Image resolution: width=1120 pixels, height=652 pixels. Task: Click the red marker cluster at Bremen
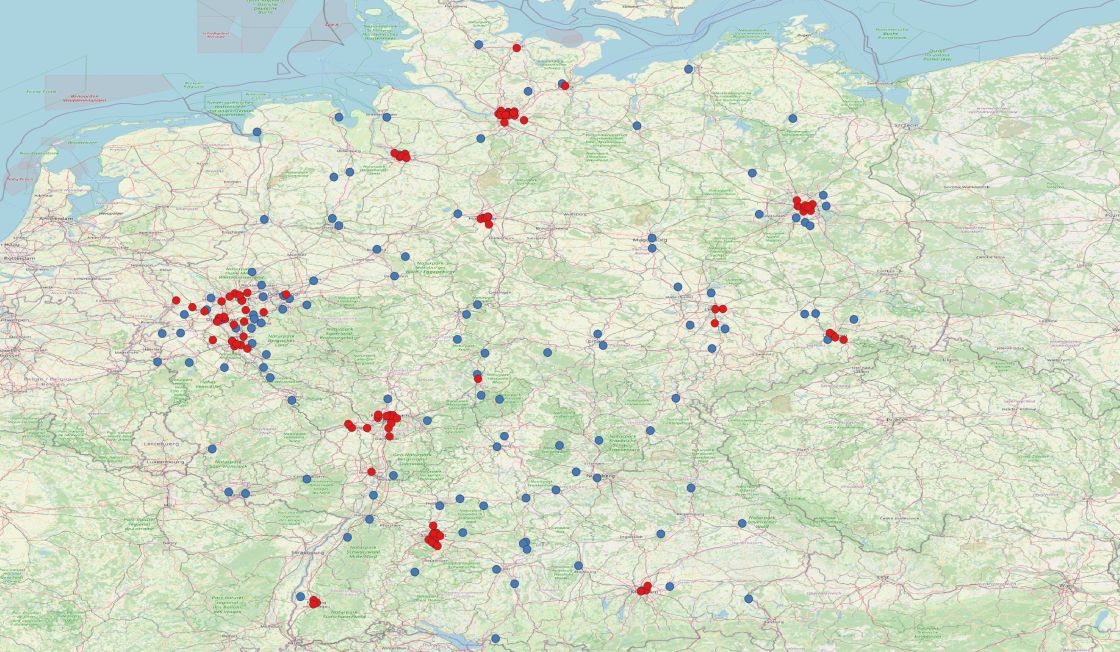[x=400, y=155]
